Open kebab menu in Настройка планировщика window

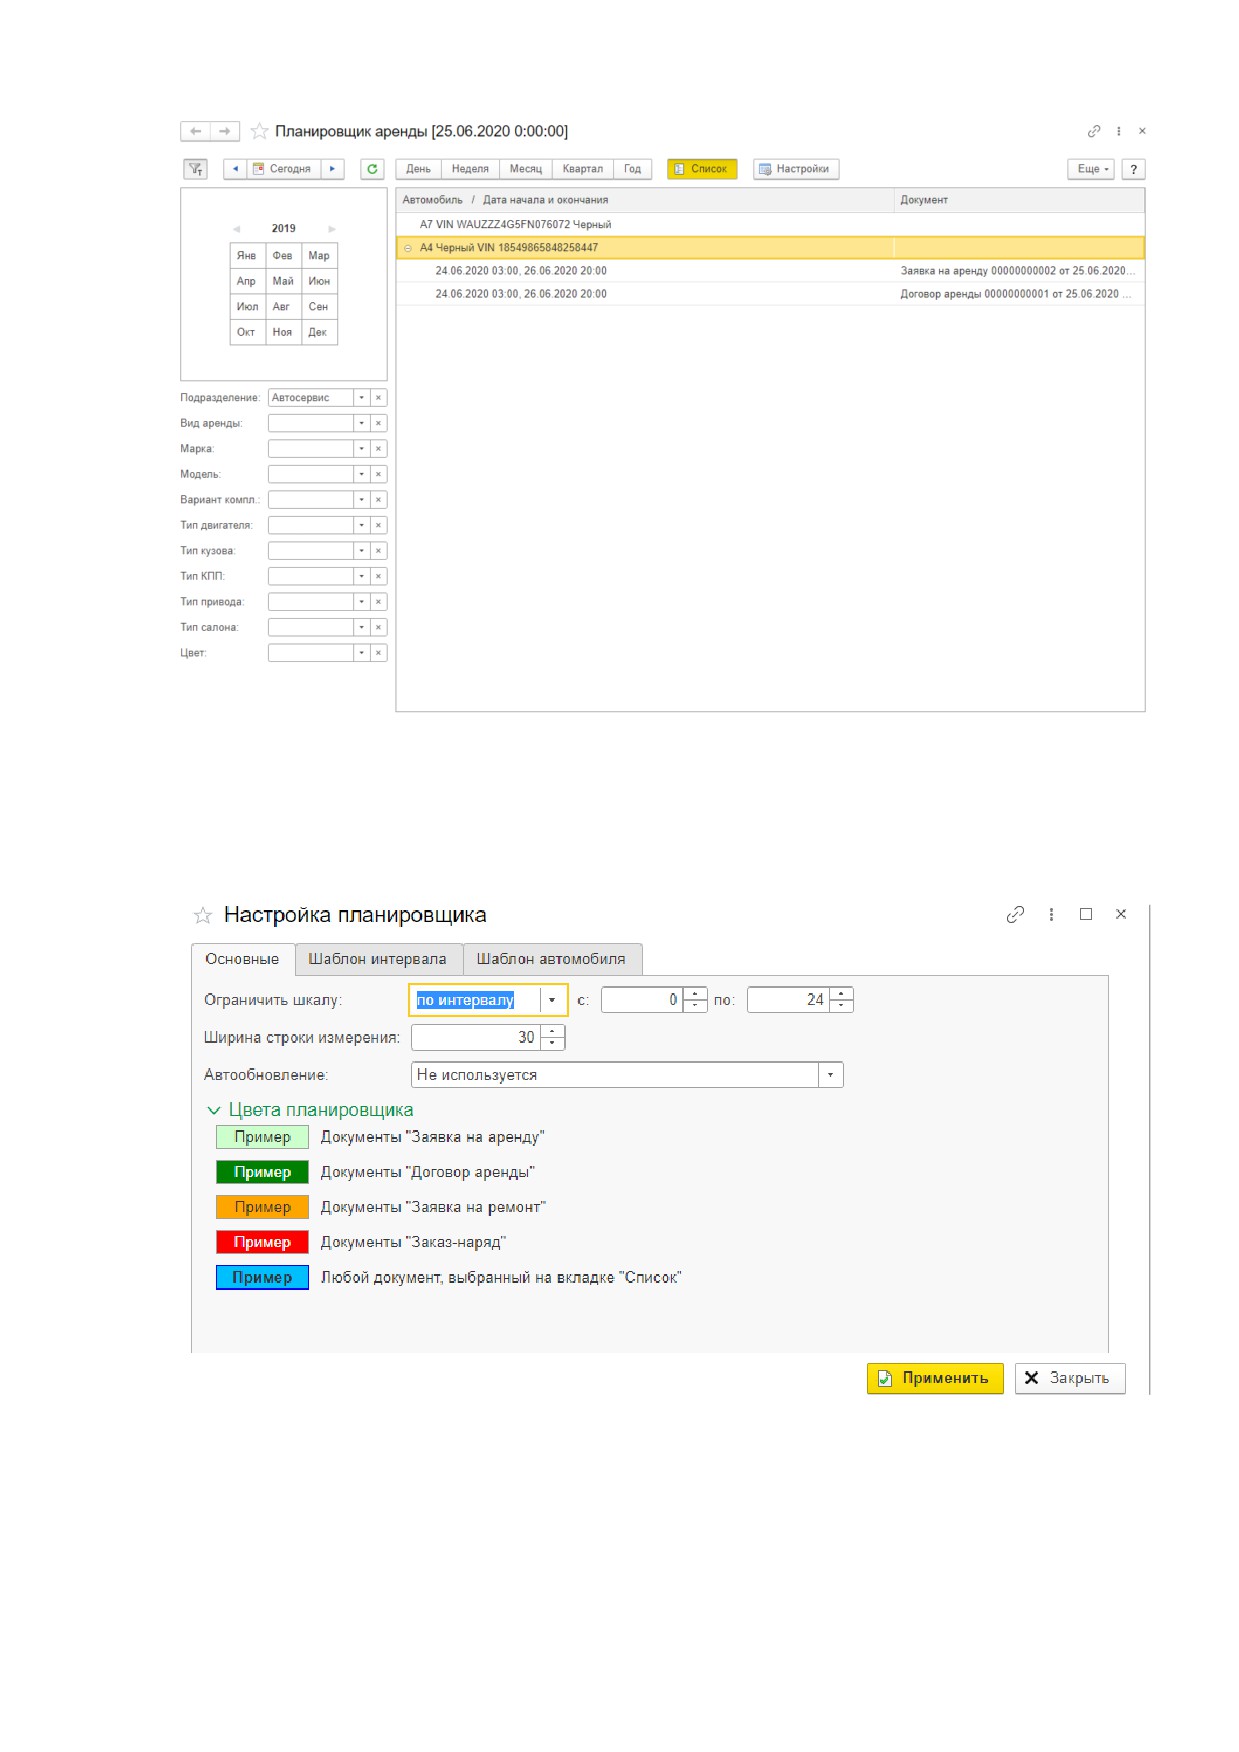[x=1051, y=914]
